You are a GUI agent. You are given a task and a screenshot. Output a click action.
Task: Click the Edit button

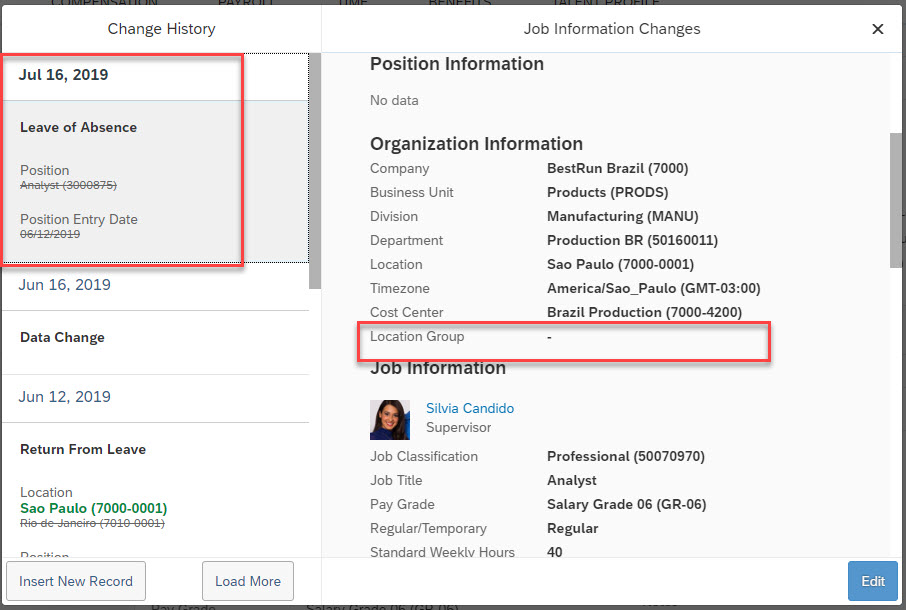click(872, 581)
